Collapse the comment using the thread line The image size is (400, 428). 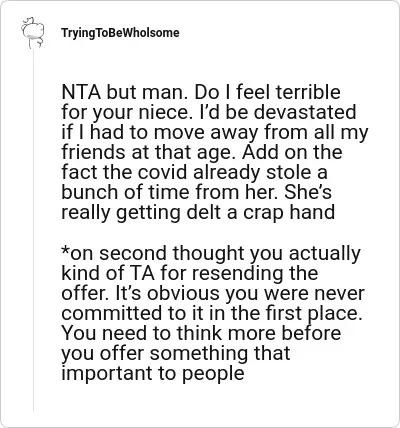(33, 230)
